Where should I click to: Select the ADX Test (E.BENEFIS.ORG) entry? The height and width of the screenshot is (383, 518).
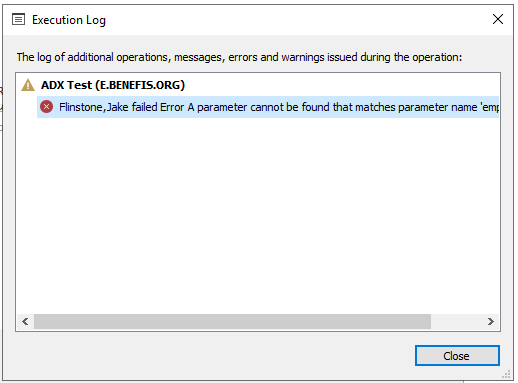(x=113, y=85)
